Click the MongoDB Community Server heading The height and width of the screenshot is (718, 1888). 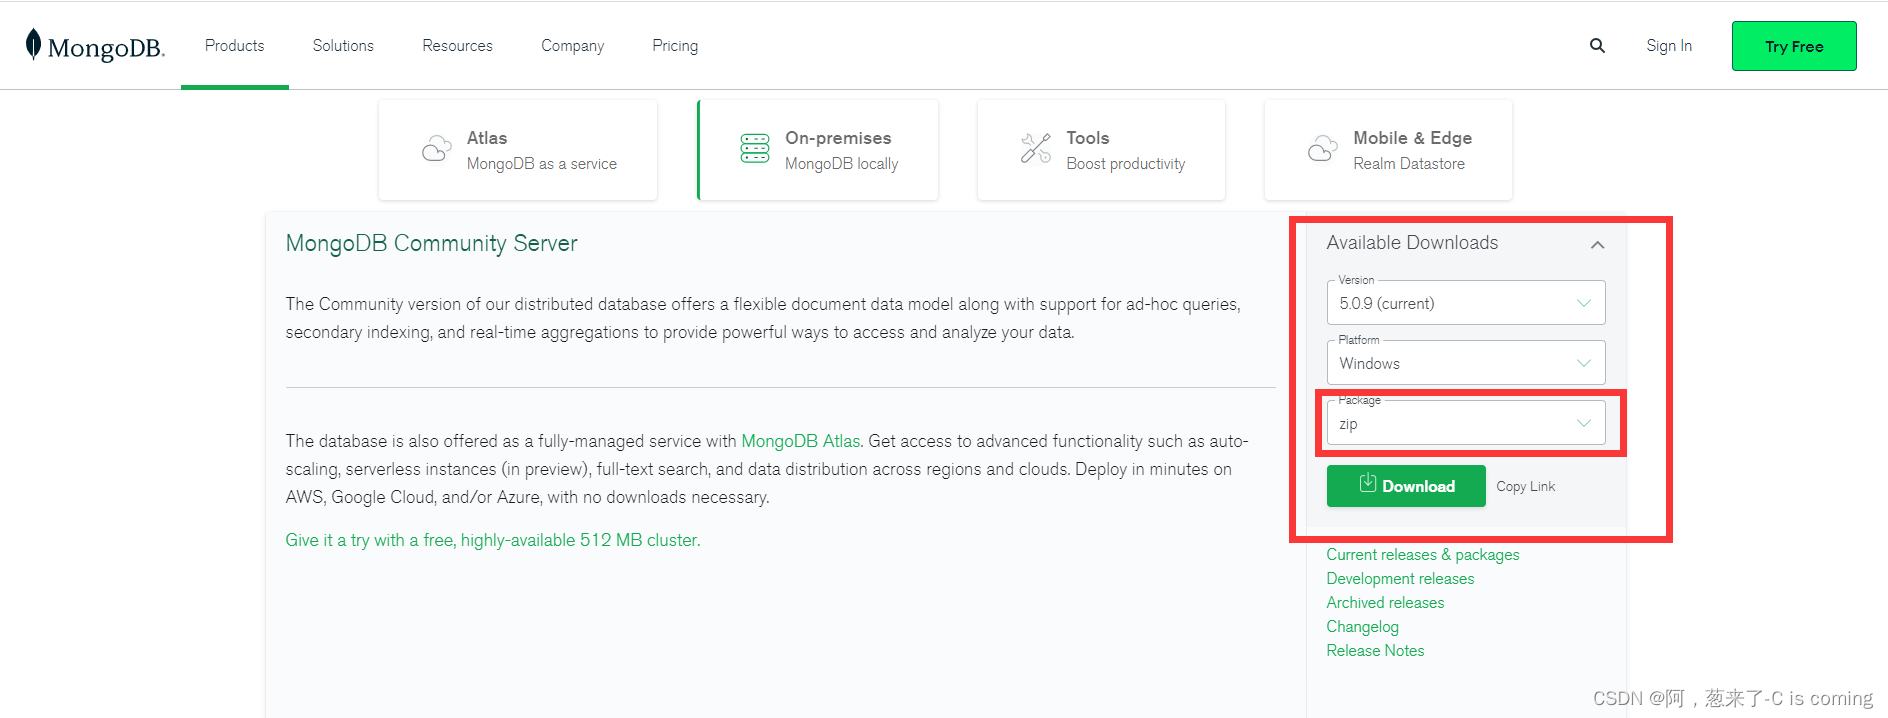click(432, 243)
